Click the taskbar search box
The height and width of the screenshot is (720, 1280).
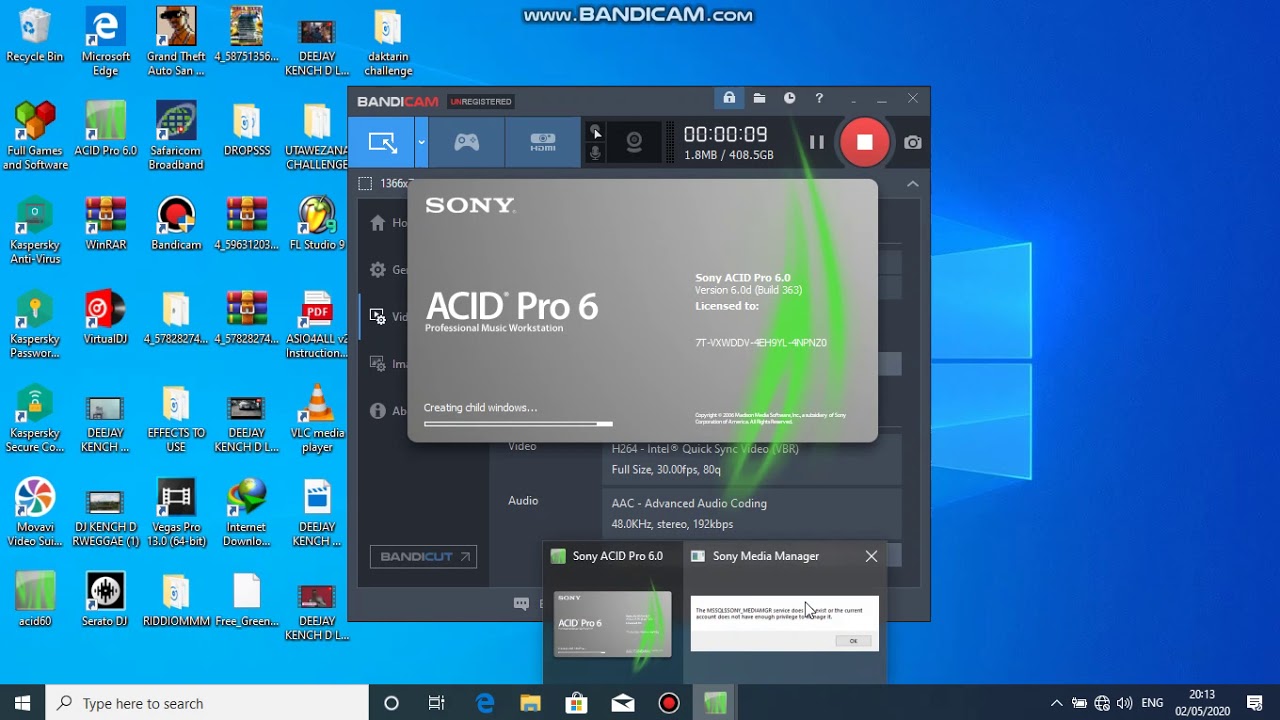click(x=207, y=703)
